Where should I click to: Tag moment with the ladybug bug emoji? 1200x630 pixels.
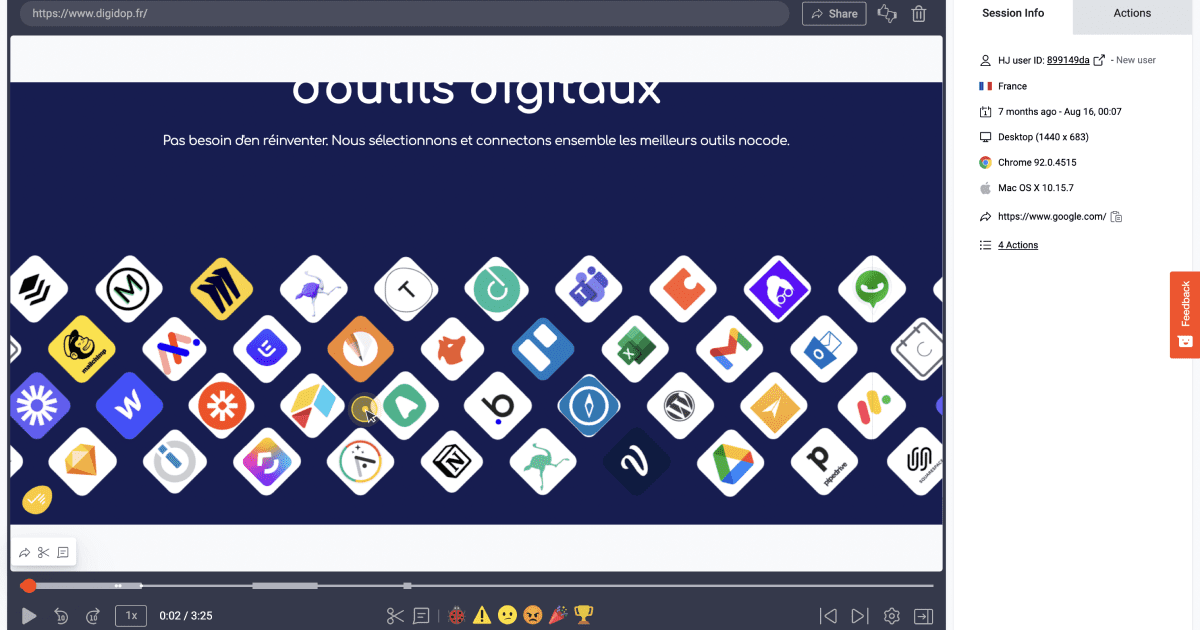(457, 615)
